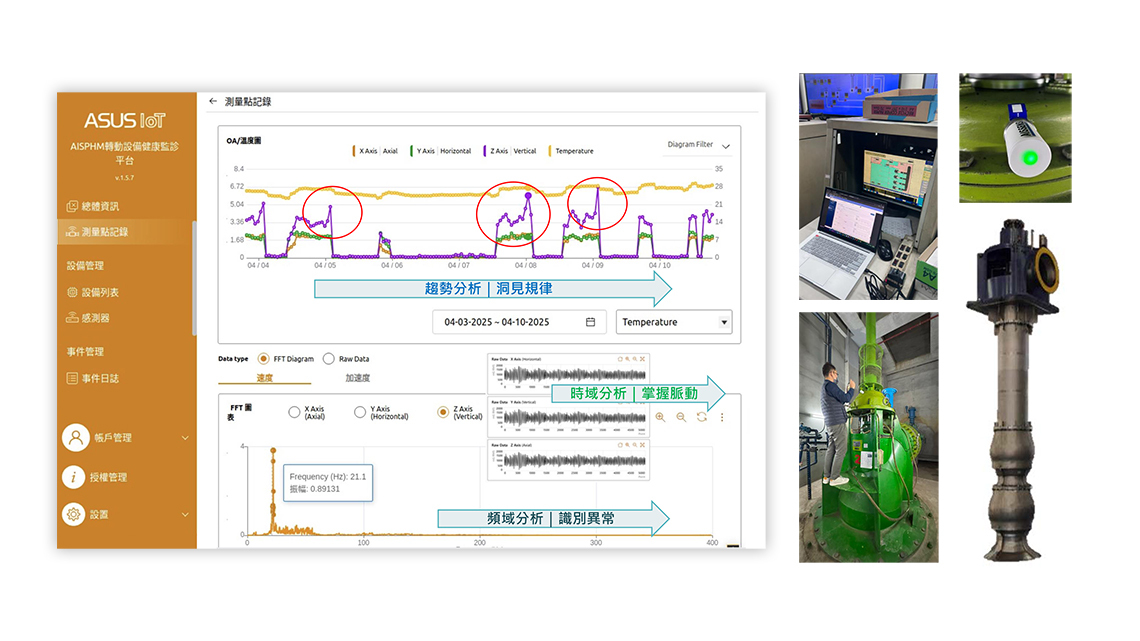Open 設備列表 in the sidebar

pyautogui.click(x=99, y=292)
